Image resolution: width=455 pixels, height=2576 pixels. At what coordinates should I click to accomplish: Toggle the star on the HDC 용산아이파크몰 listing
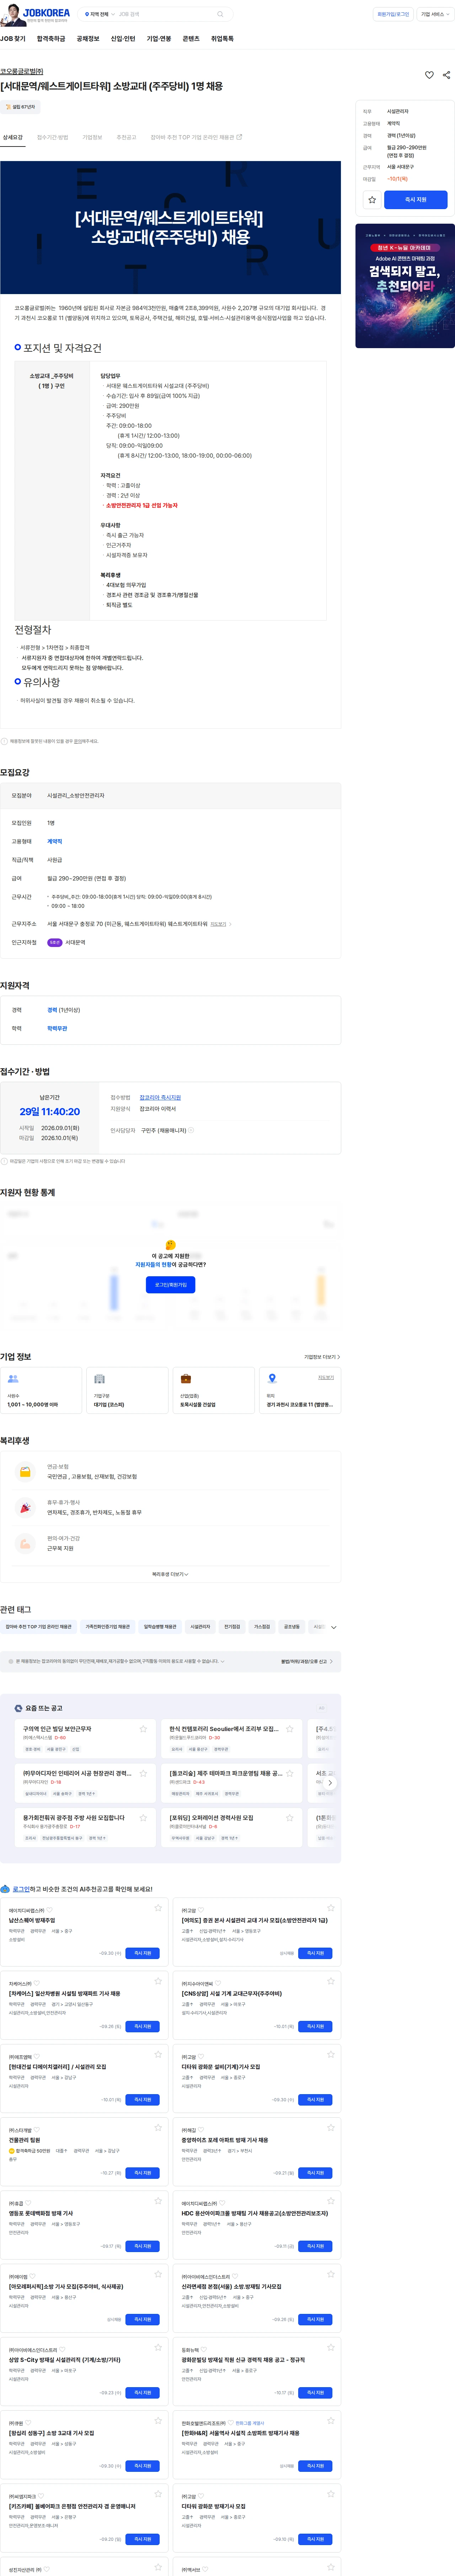click(331, 2201)
